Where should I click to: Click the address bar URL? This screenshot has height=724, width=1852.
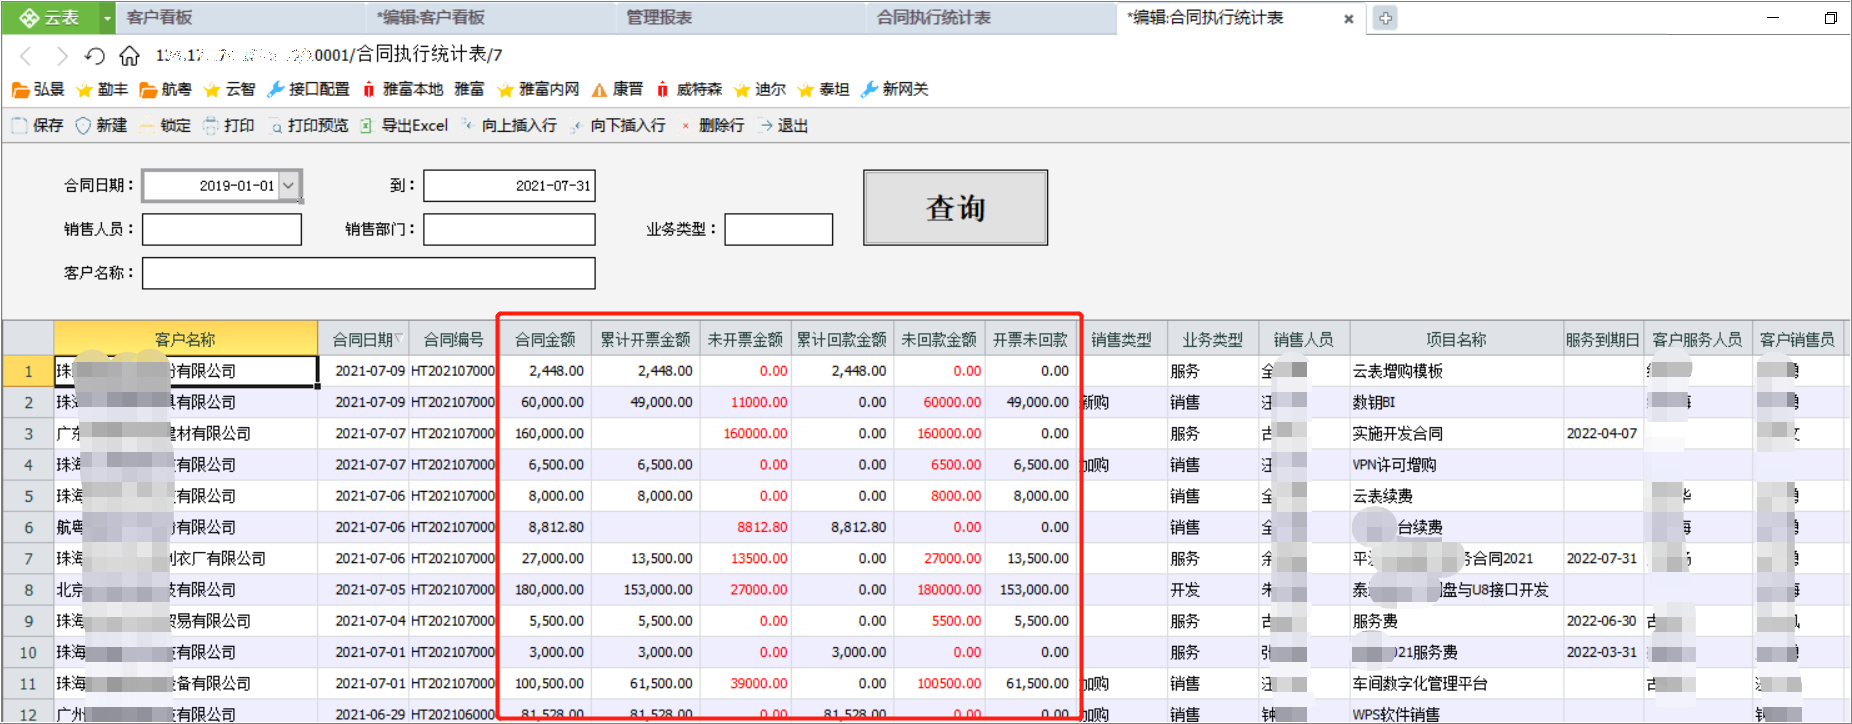click(329, 55)
